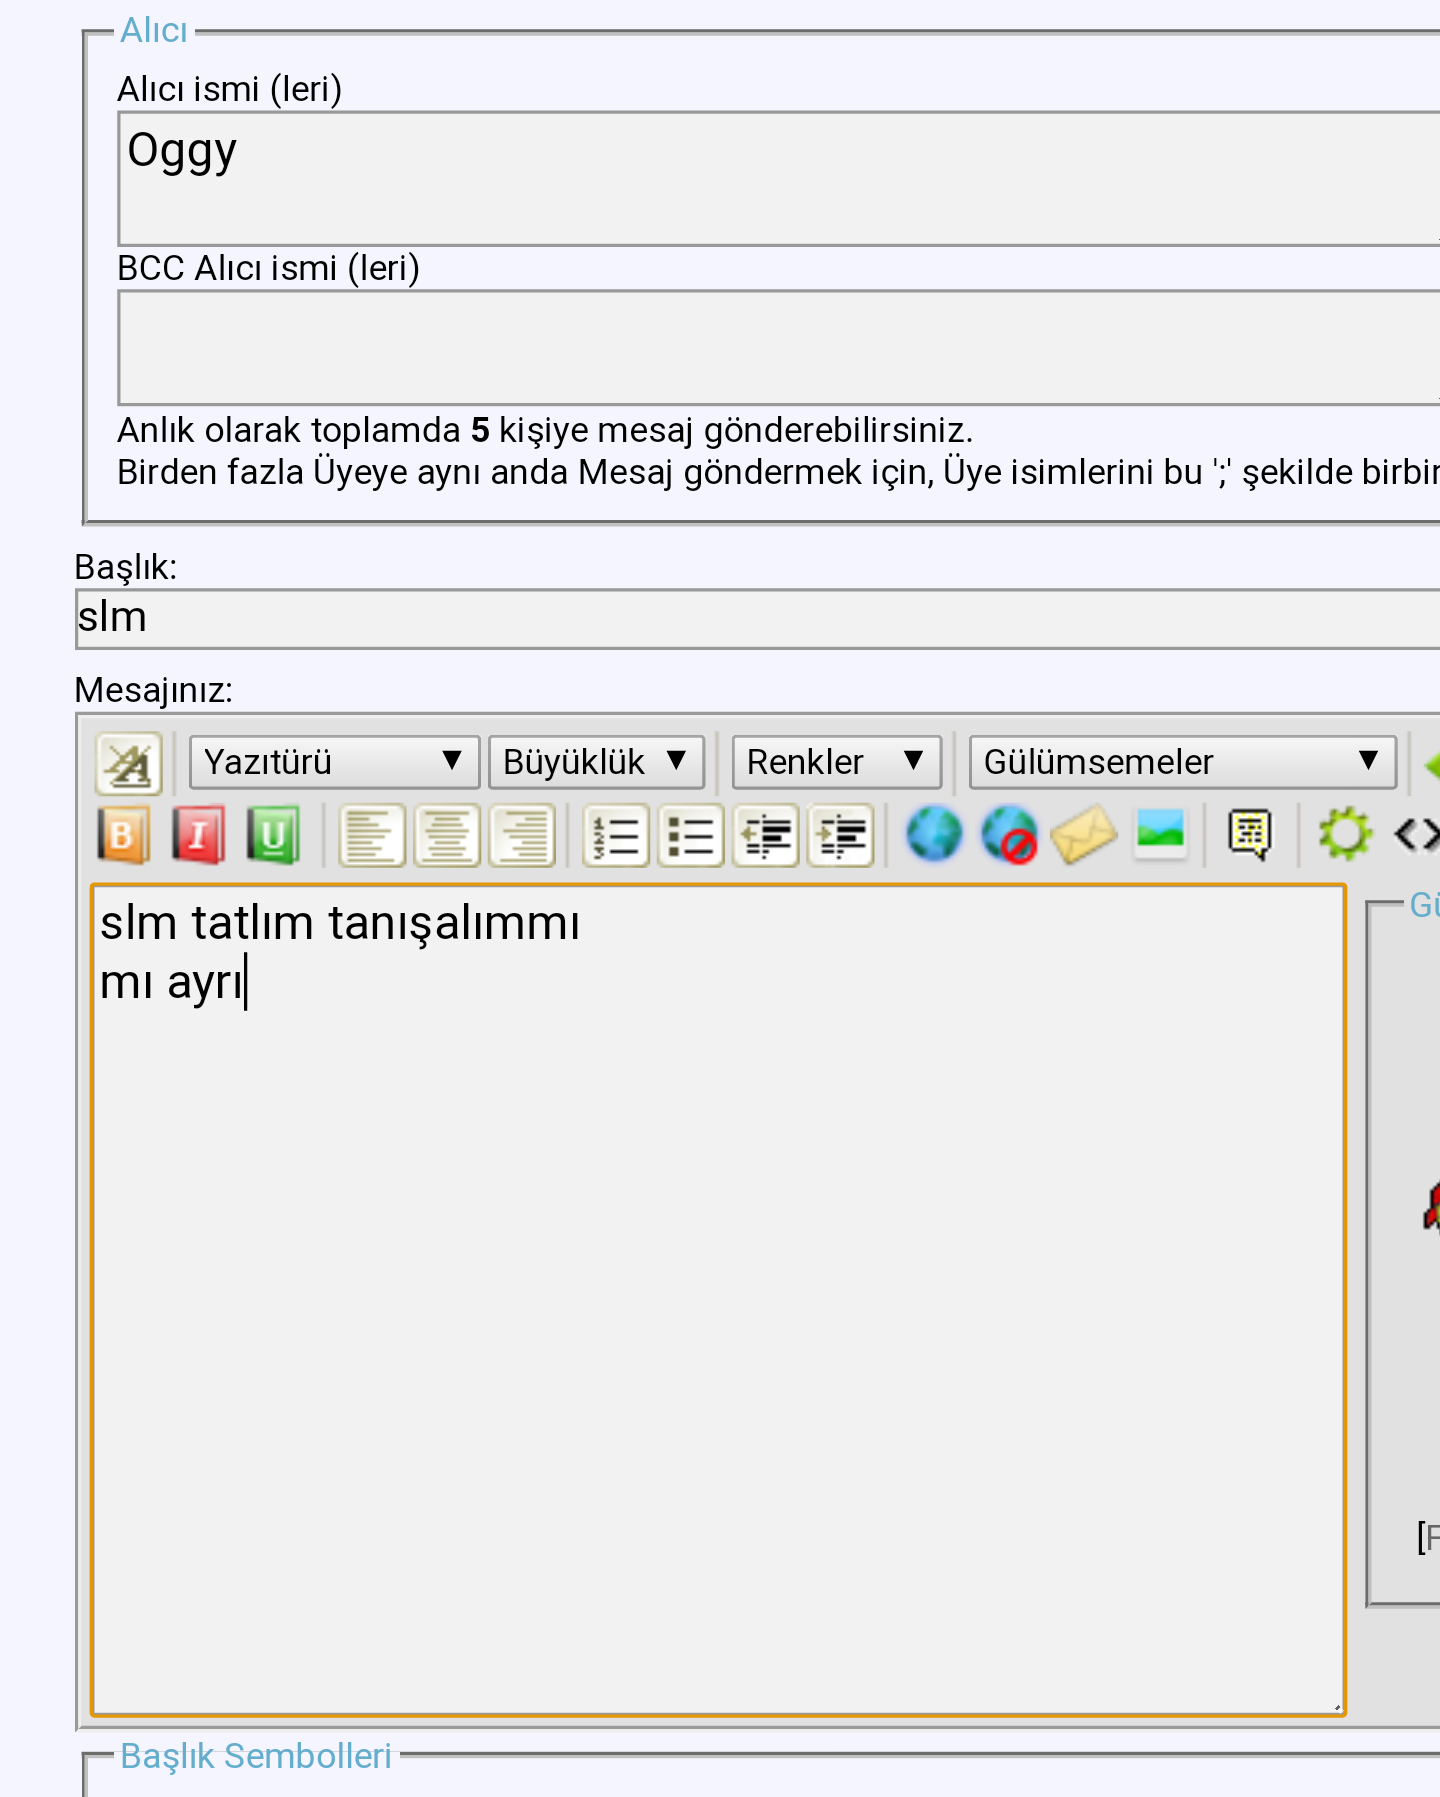Click the Mesajınız label
This screenshot has height=1797, width=1440.
153,690
